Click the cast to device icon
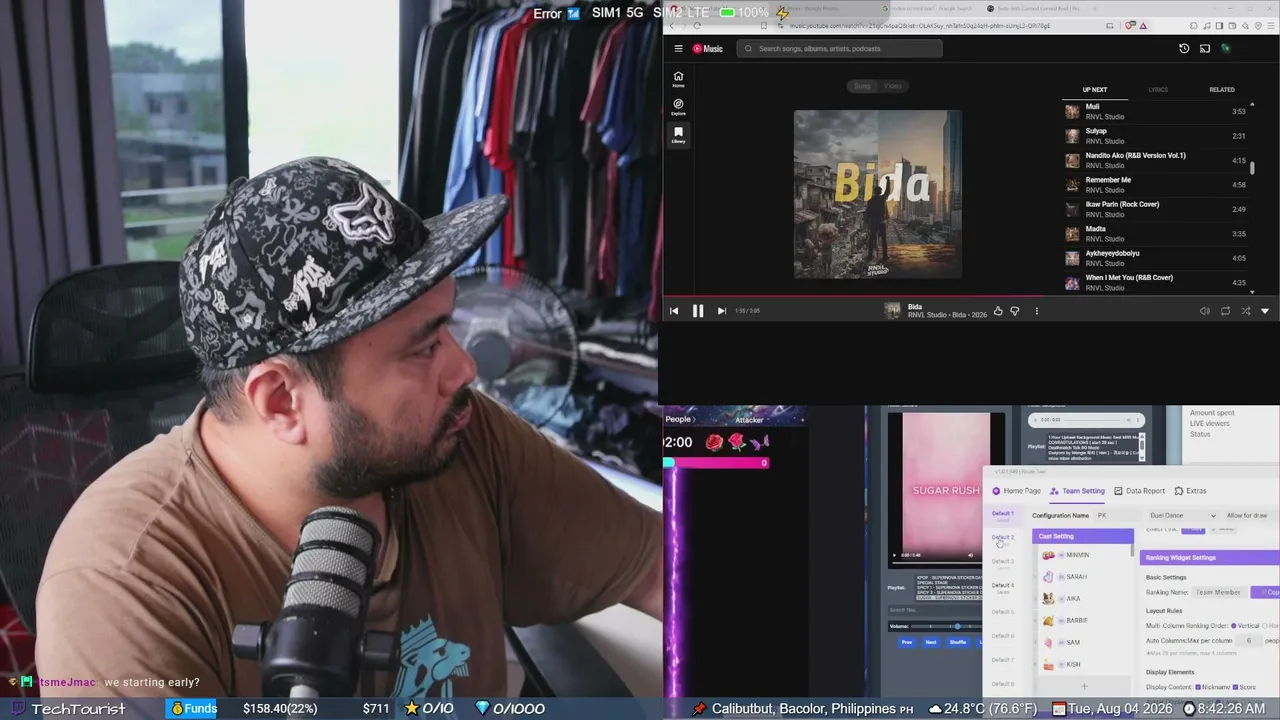 click(x=1205, y=48)
